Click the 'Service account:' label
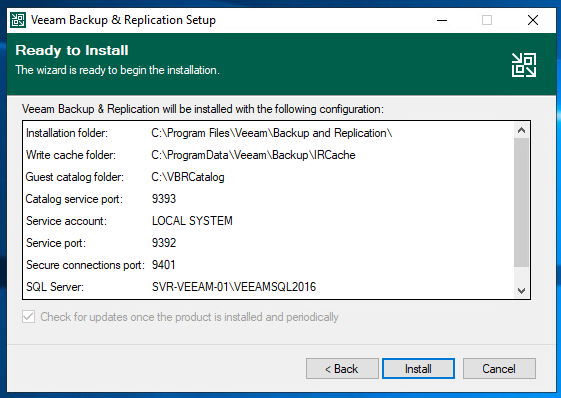 [66, 221]
